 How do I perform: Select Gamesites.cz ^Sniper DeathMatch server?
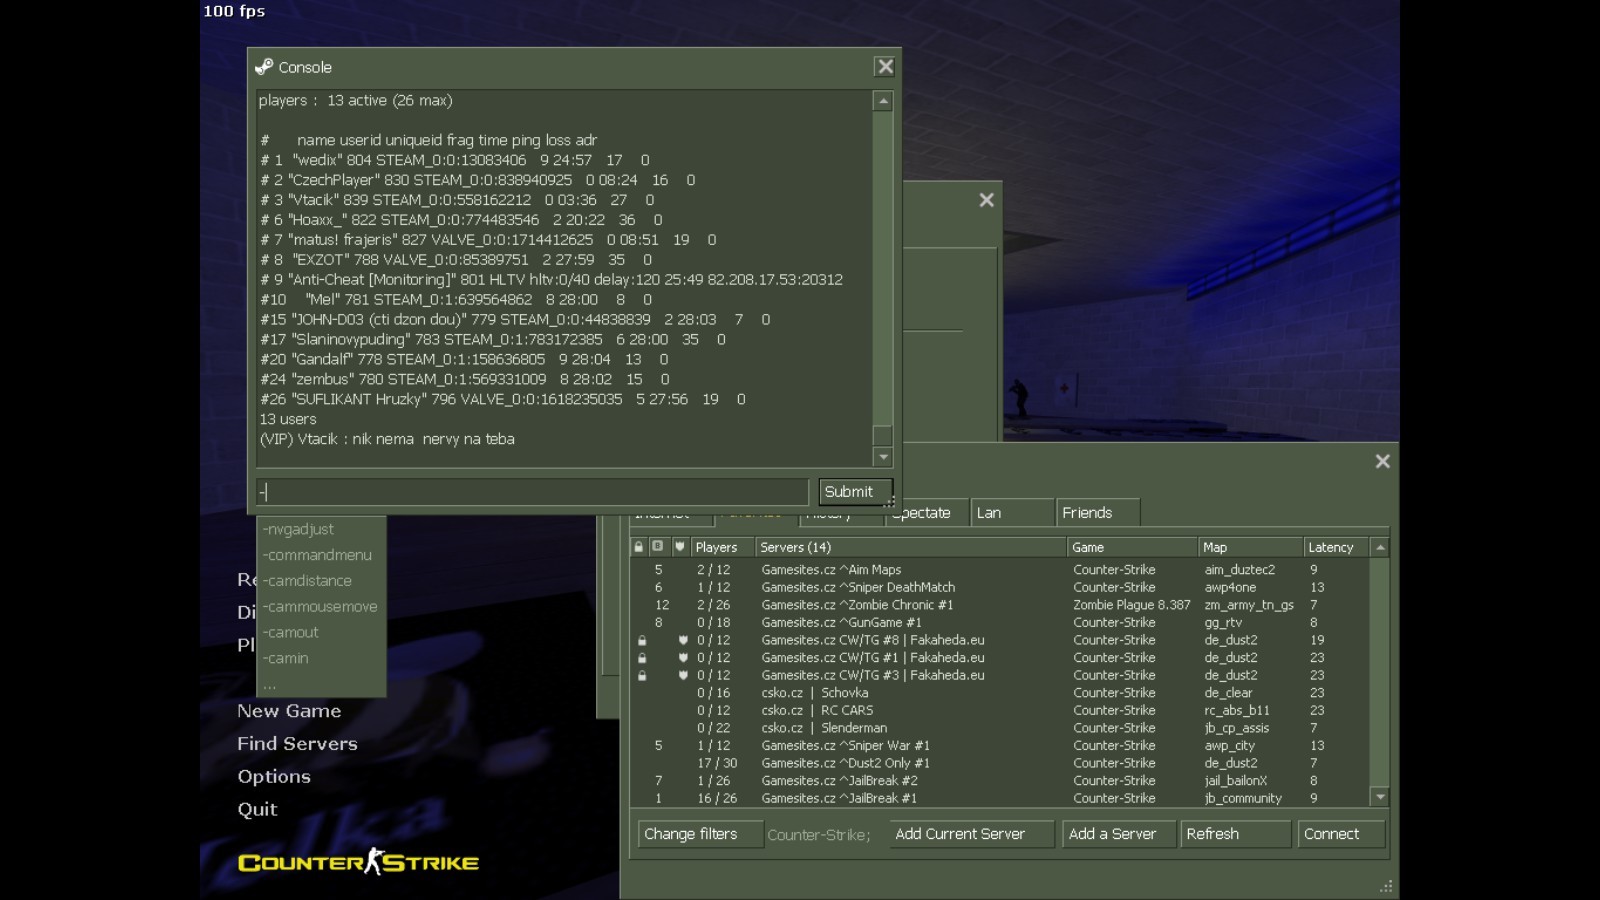pos(1000,588)
